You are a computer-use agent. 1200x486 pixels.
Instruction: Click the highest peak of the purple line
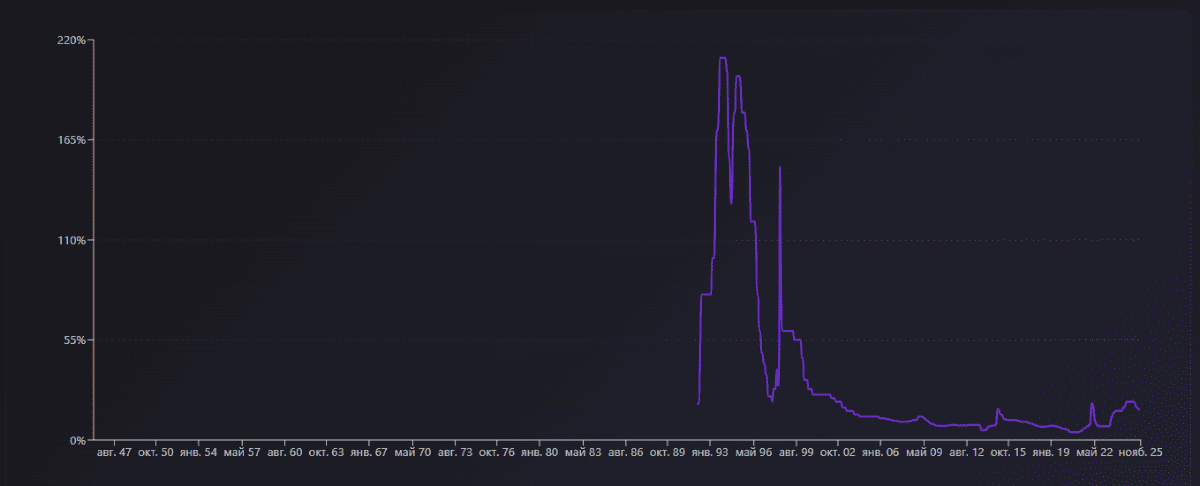coord(722,58)
